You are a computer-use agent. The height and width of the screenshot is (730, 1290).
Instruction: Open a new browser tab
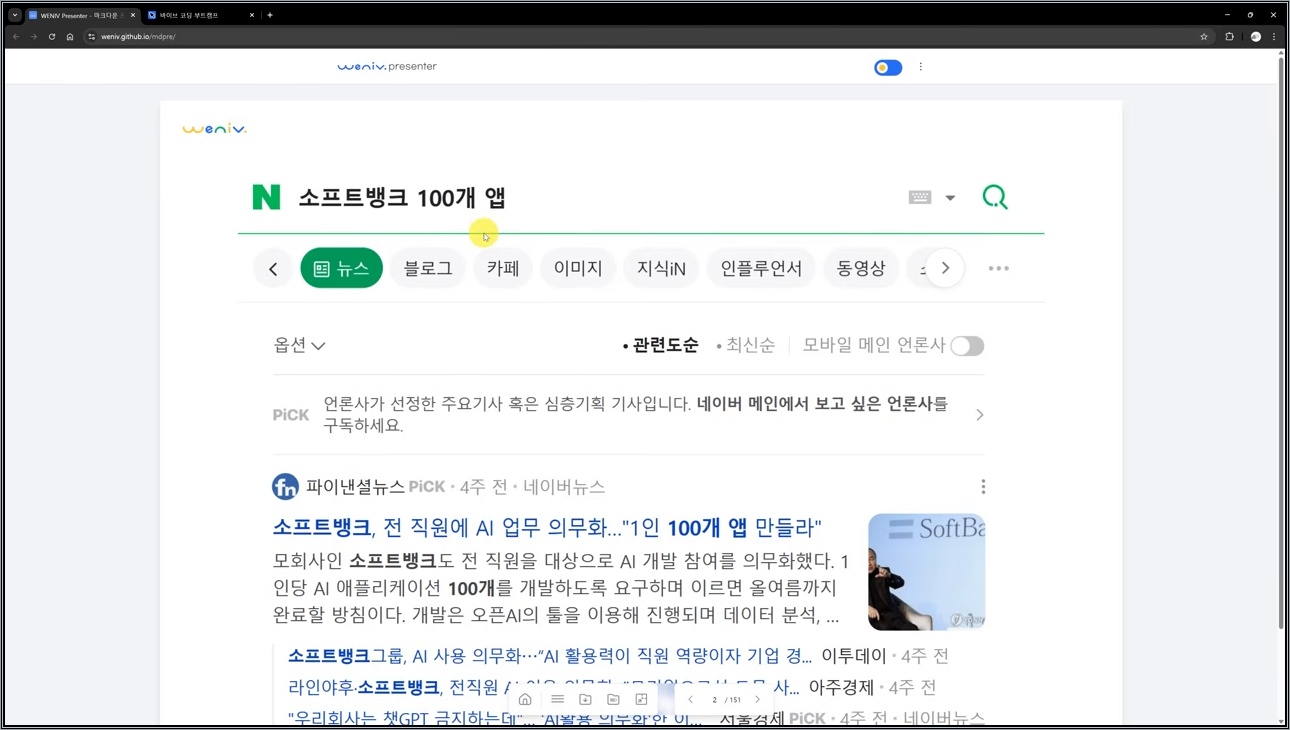(270, 15)
